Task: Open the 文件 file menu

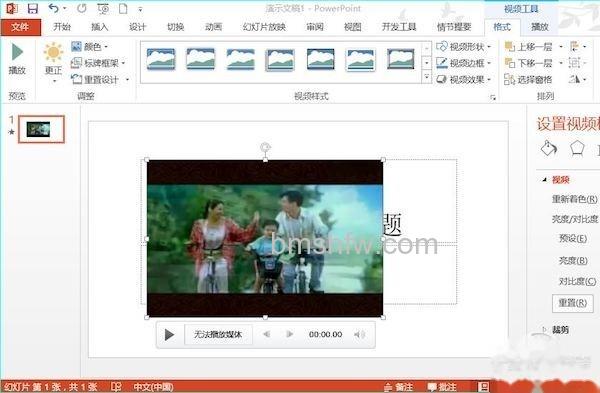Action: pyautogui.click(x=21, y=27)
